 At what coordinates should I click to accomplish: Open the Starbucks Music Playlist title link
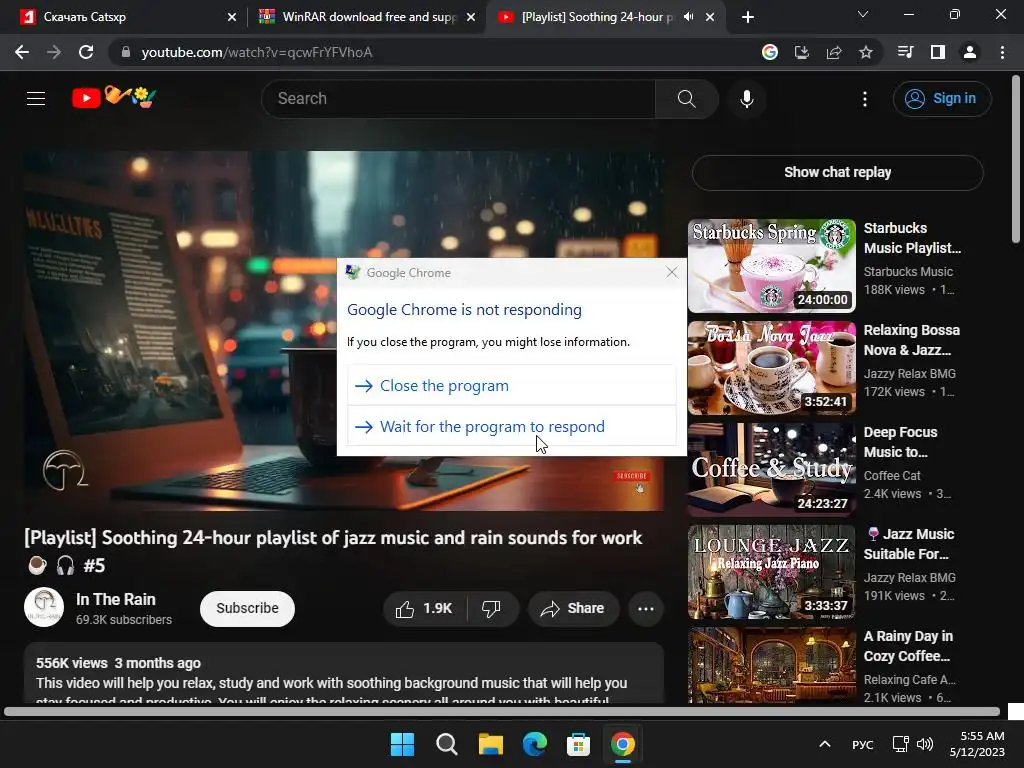912,238
